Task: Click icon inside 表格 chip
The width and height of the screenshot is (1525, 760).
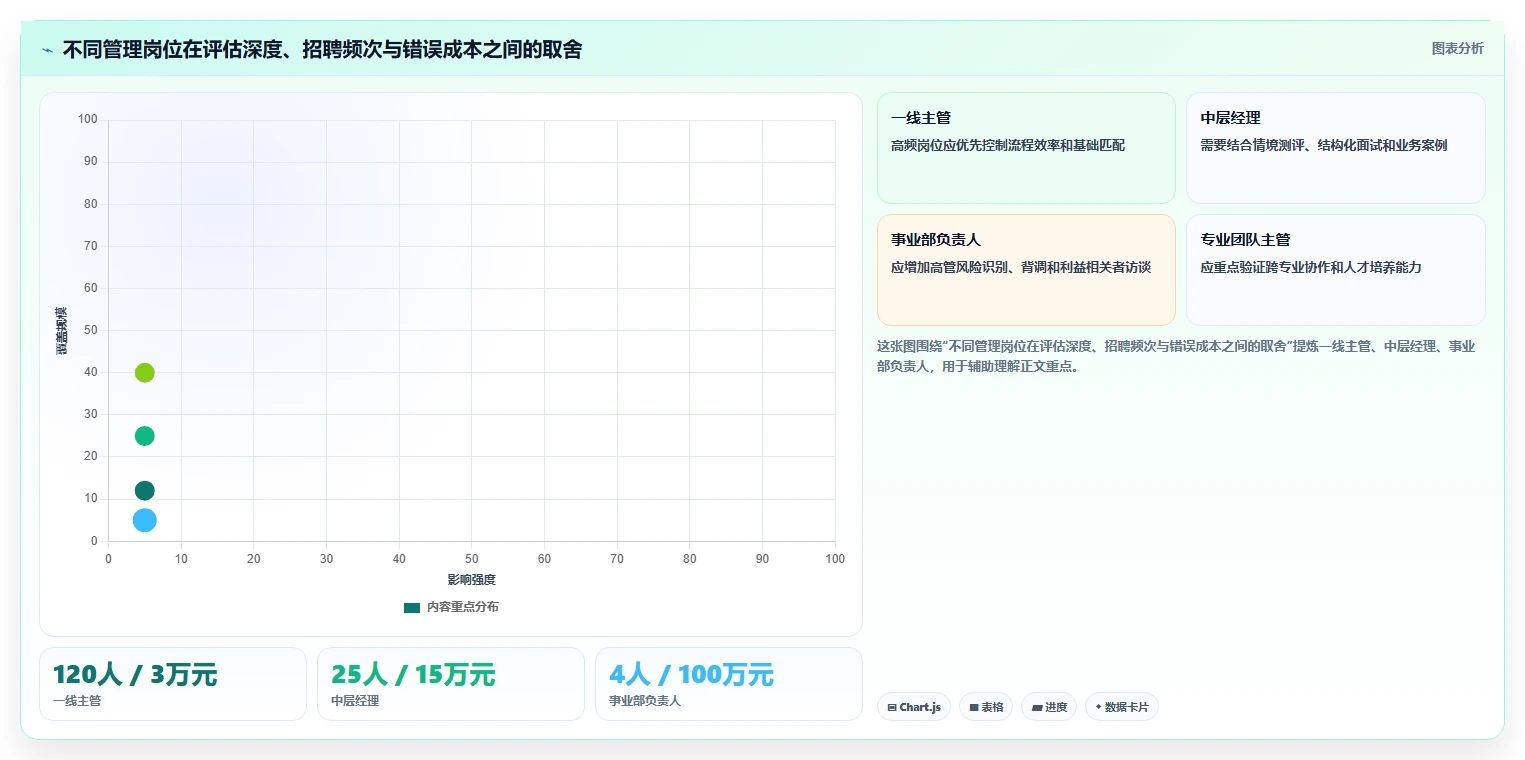Action: 974,708
